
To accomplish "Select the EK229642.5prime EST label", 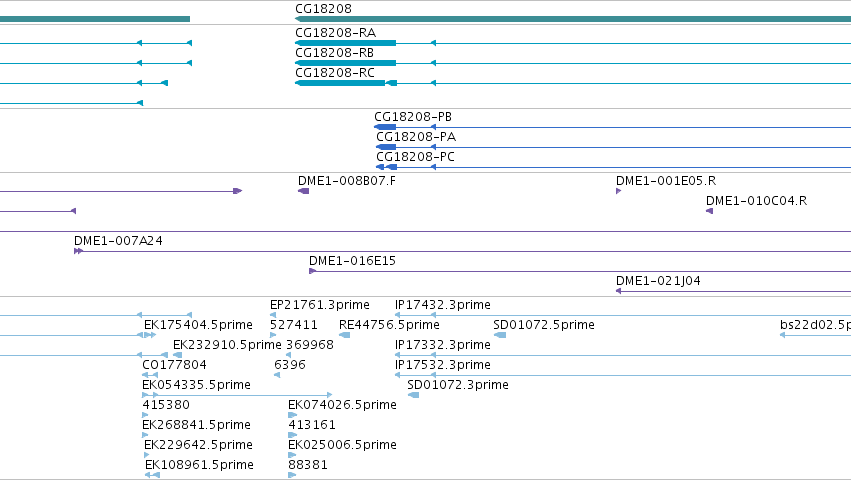I will pyautogui.click(x=199, y=445).
